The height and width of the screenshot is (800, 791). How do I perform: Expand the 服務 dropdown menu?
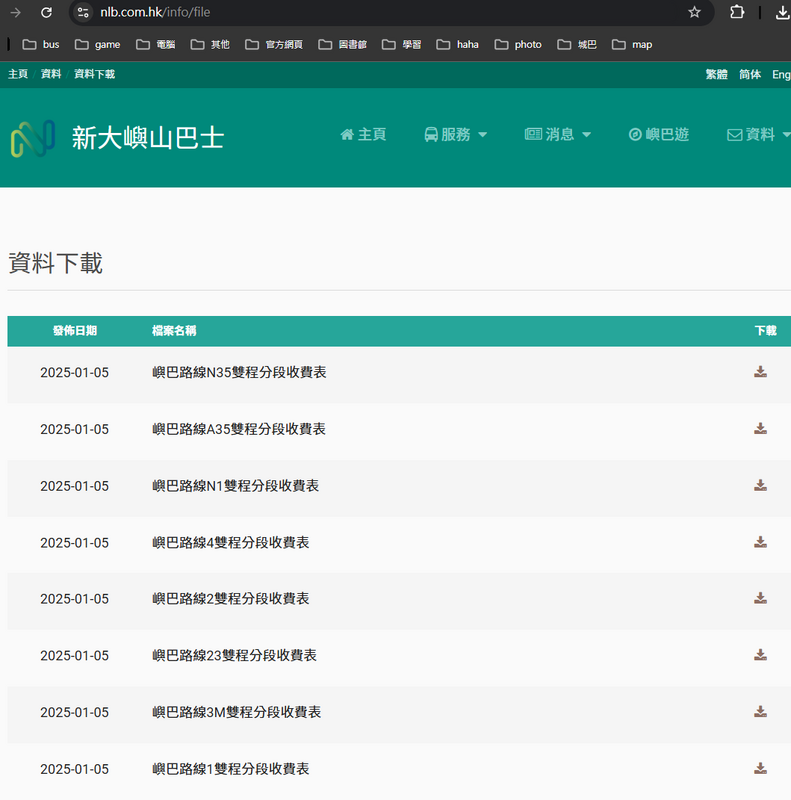[456, 135]
